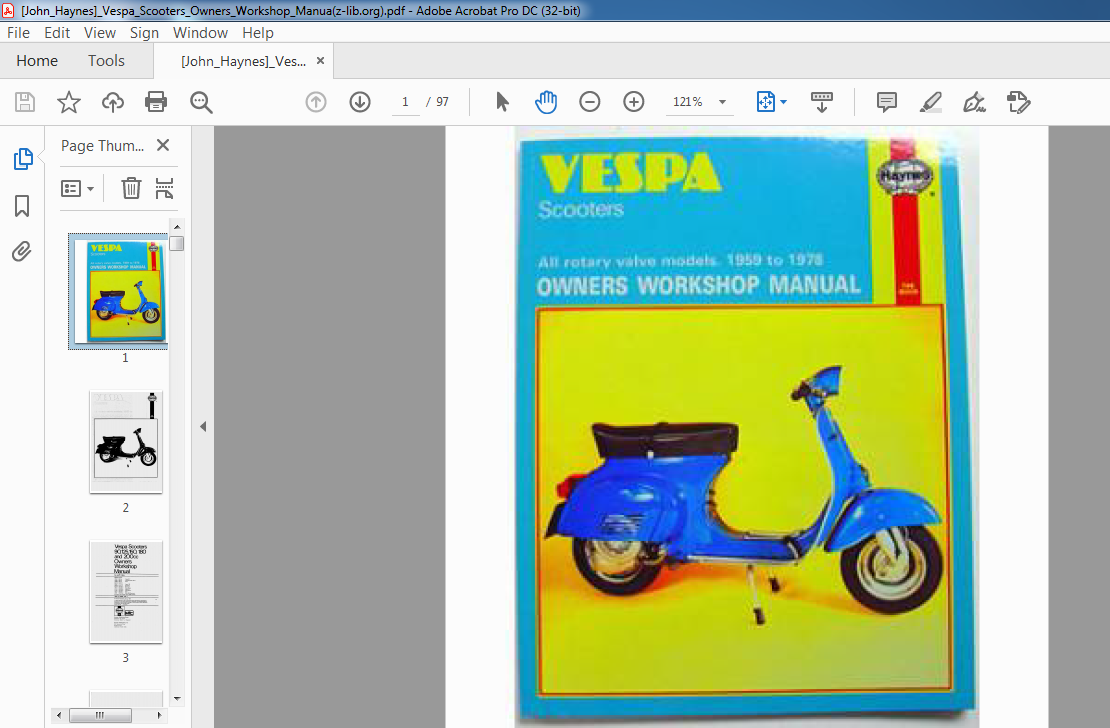
Task: Switch to the Tools tab
Action: coord(106,61)
